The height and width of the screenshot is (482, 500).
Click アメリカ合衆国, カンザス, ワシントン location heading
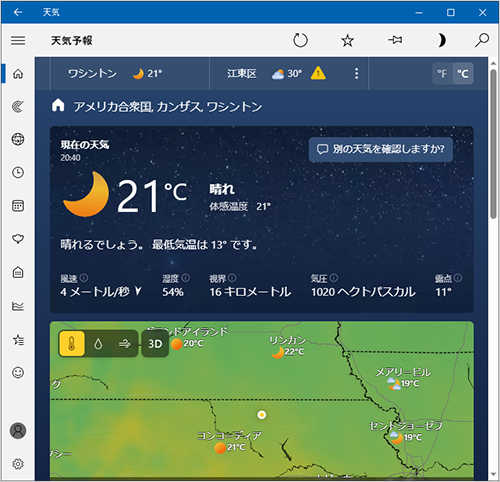[168, 107]
